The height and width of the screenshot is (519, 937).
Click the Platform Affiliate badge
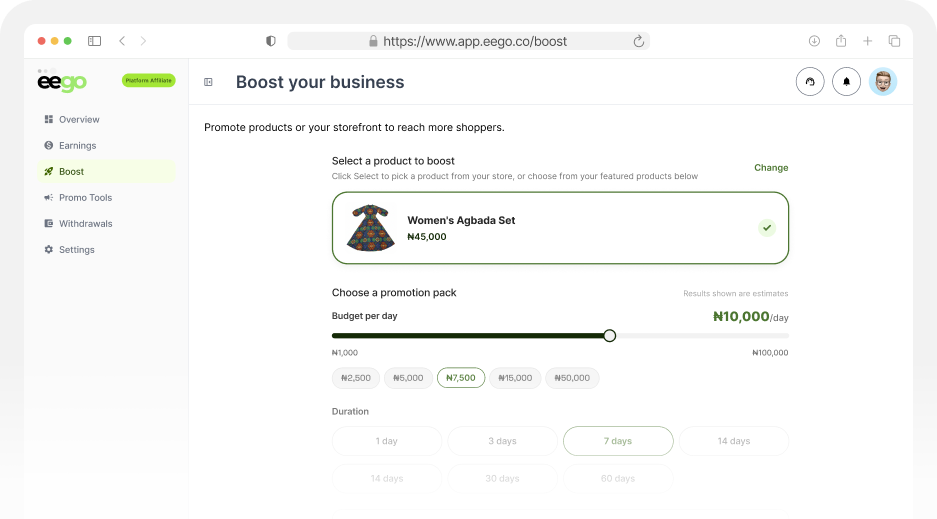point(149,80)
